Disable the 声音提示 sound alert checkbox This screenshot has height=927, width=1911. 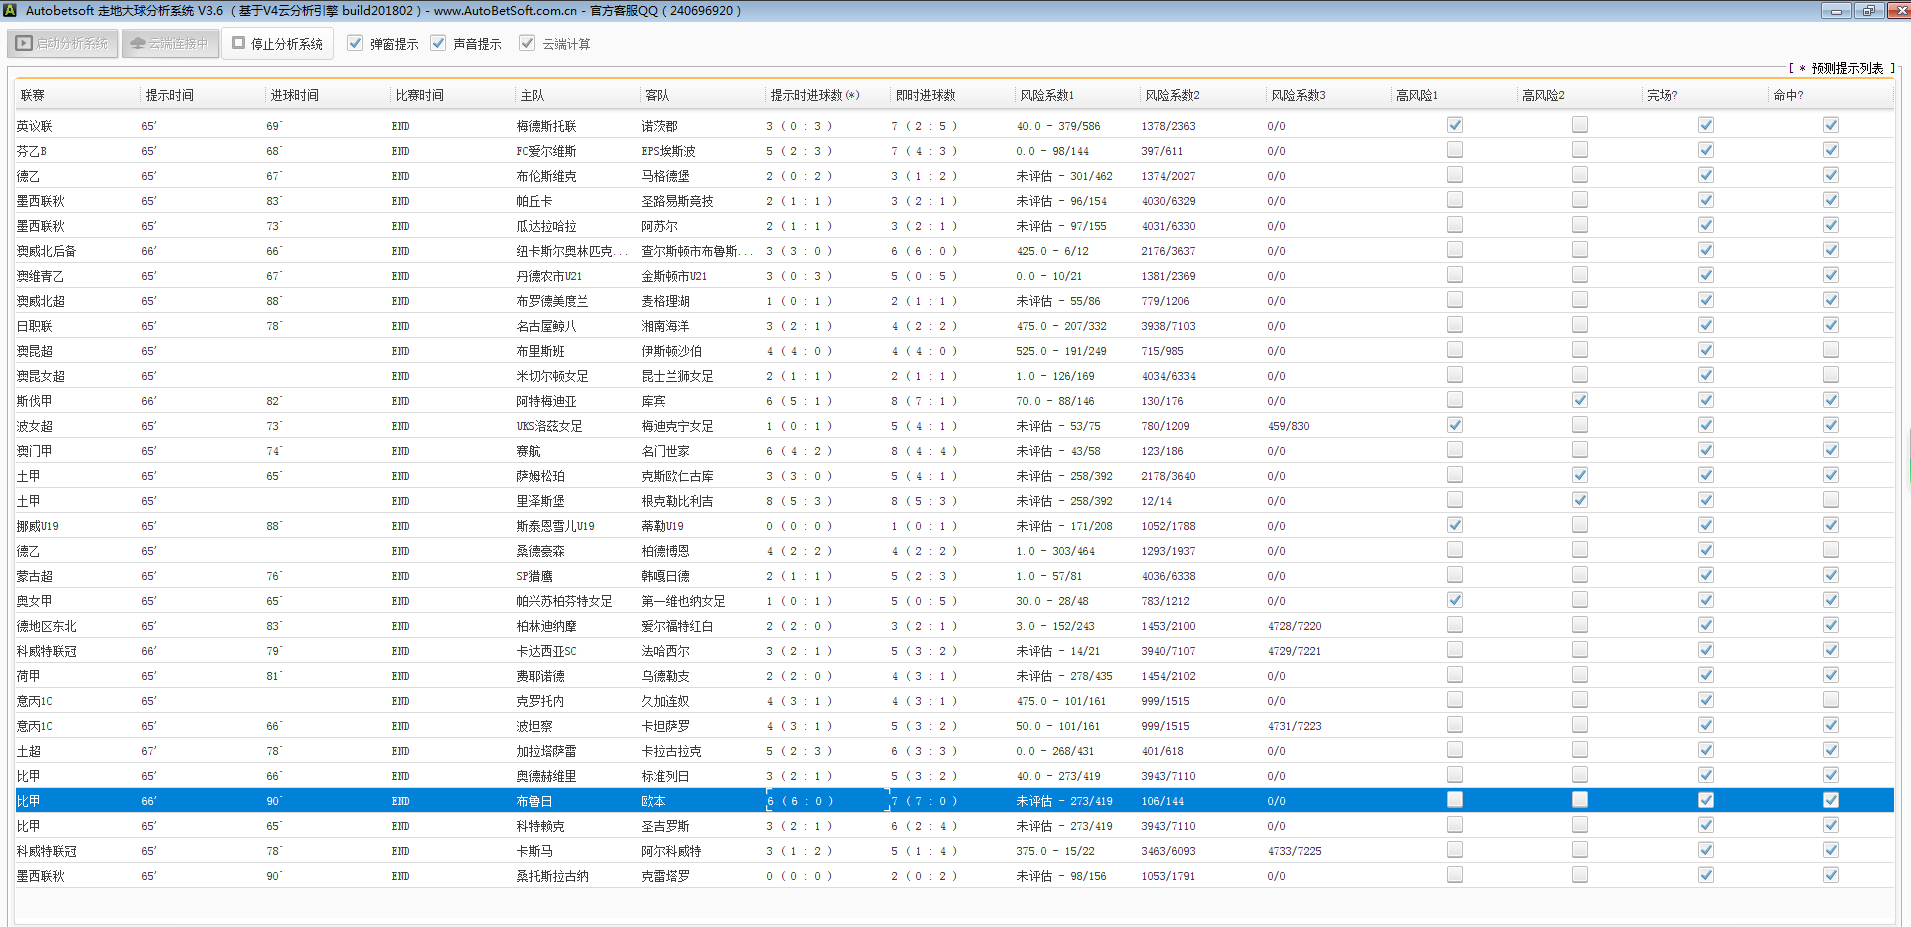click(x=438, y=43)
